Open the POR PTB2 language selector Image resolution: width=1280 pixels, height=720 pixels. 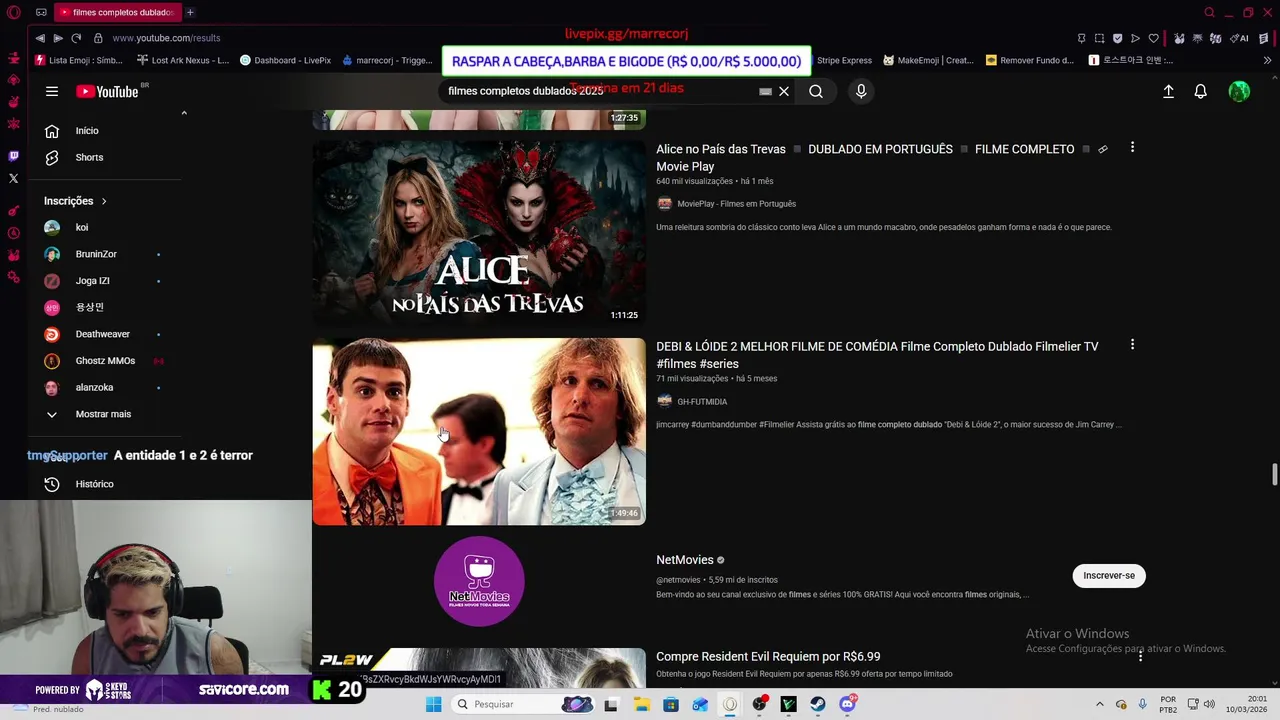(1168, 704)
